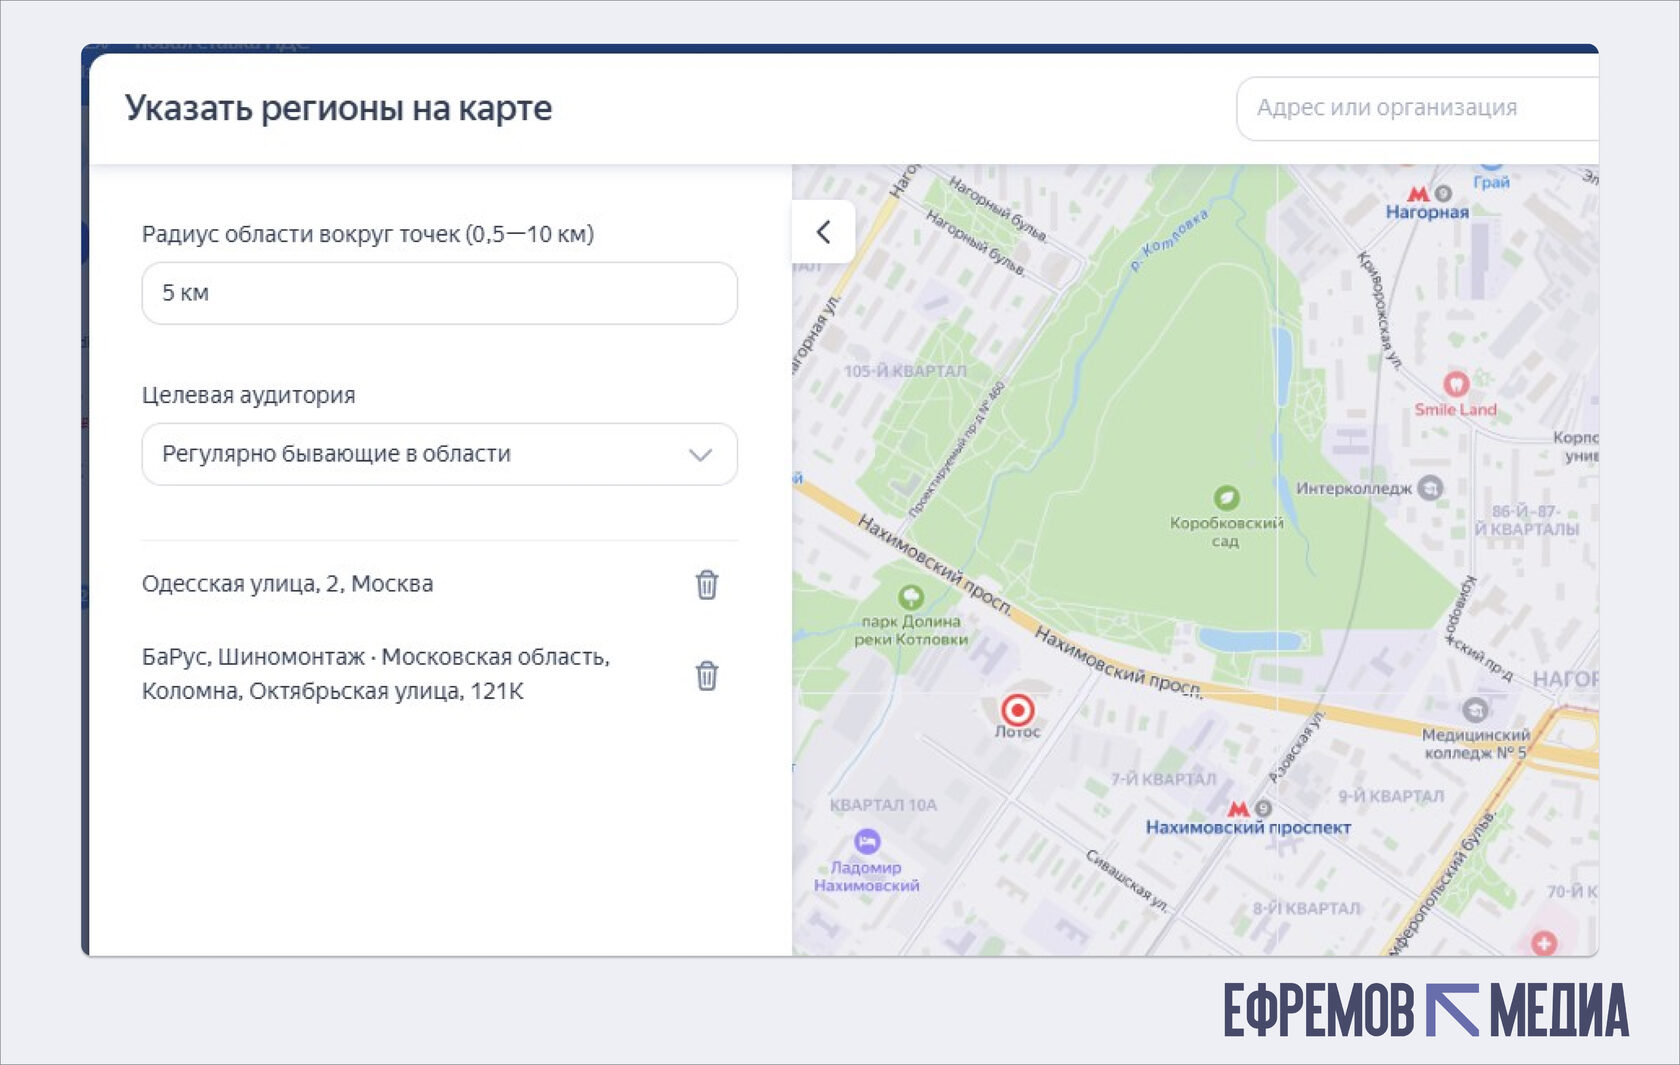The width and height of the screenshot is (1680, 1065).
Task: Select the Нахимовский проспект metro icon
Action: (1239, 808)
